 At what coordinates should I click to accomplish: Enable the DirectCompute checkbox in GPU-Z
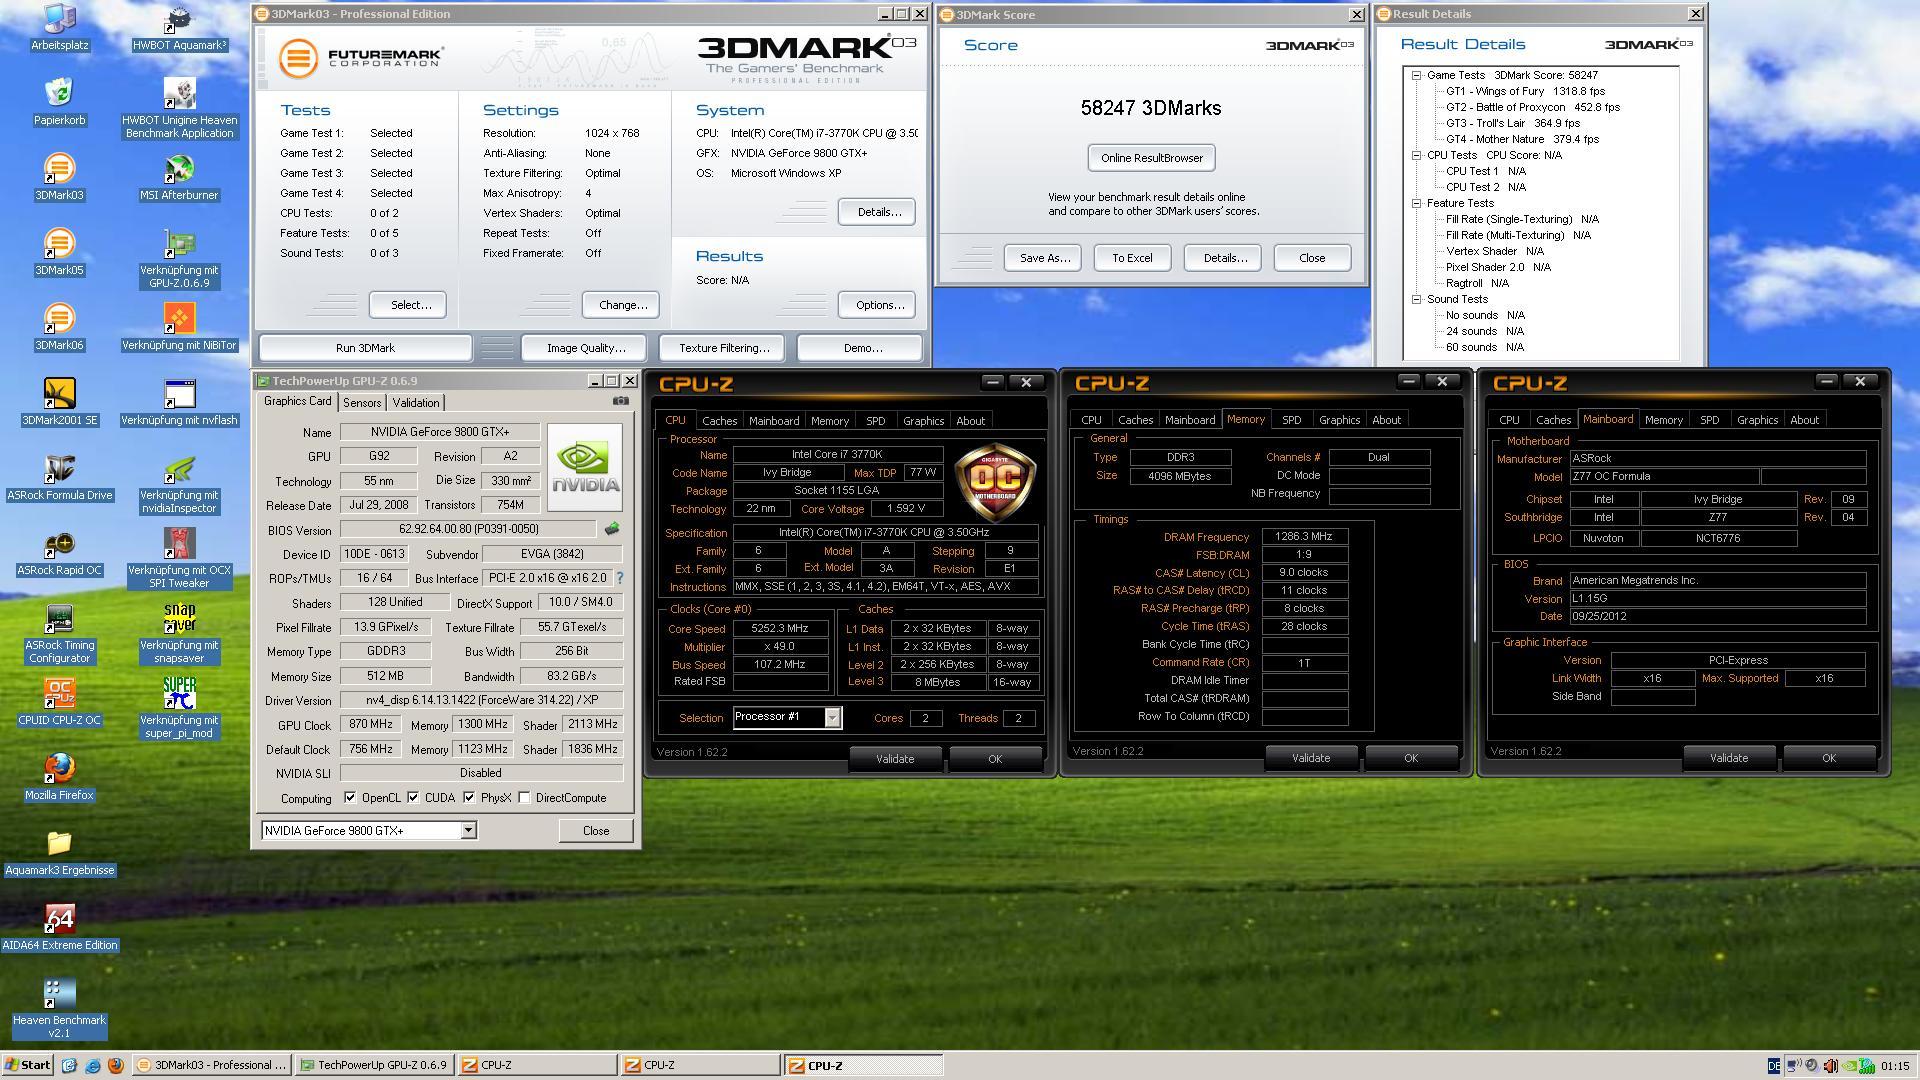[x=524, y=798]
